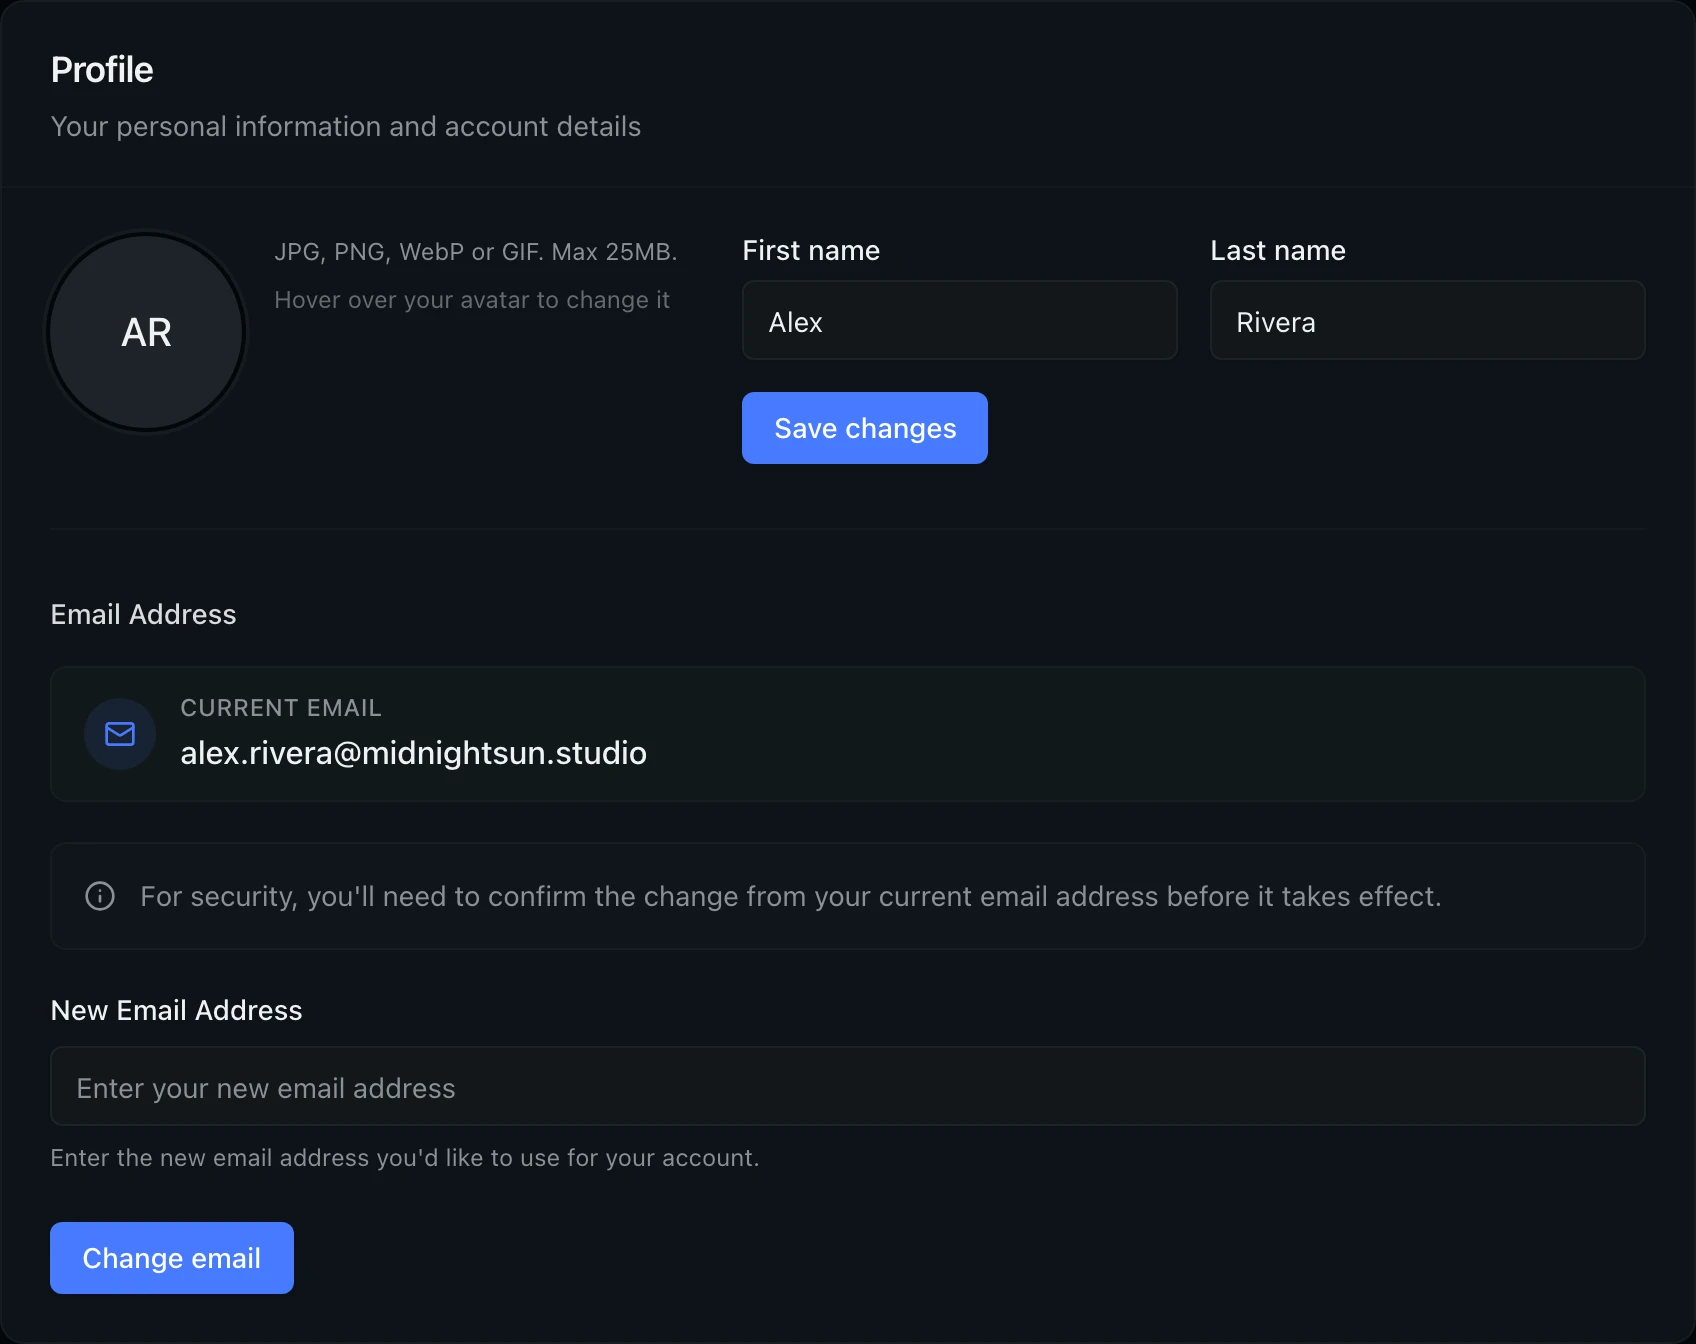The width and height of the screenshot is (1696, 1344).
Task: Click the AR avatar circle
Action: (146, 332)
